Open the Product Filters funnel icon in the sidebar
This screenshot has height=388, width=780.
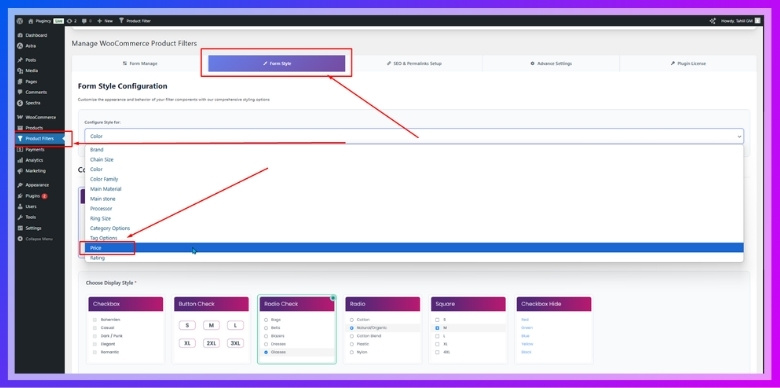coord(20,139)
